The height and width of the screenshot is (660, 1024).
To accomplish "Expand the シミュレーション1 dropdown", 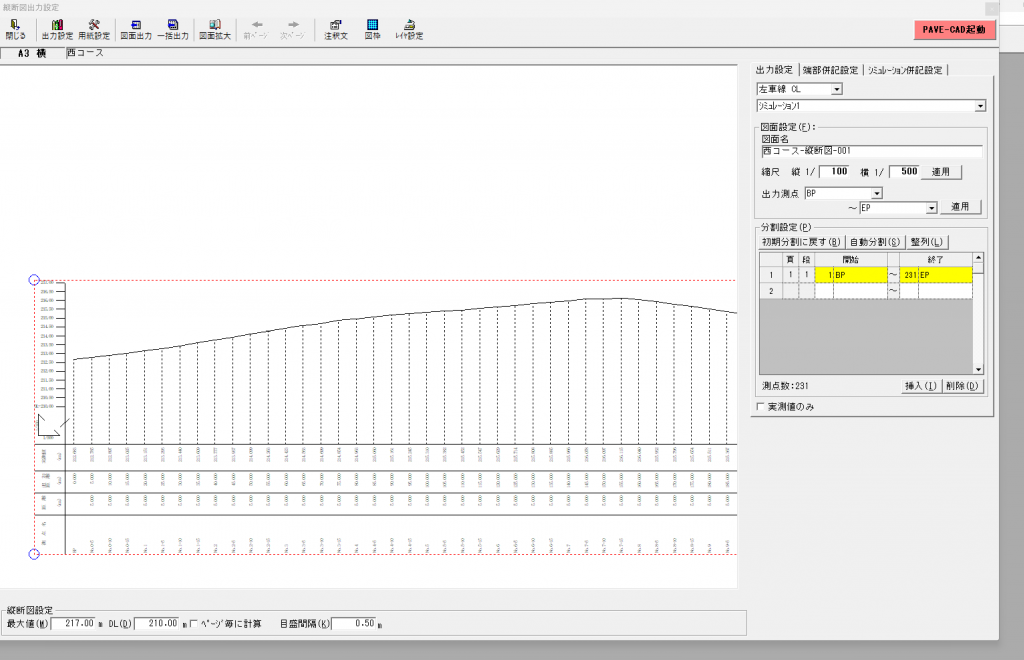I will 980,106.
